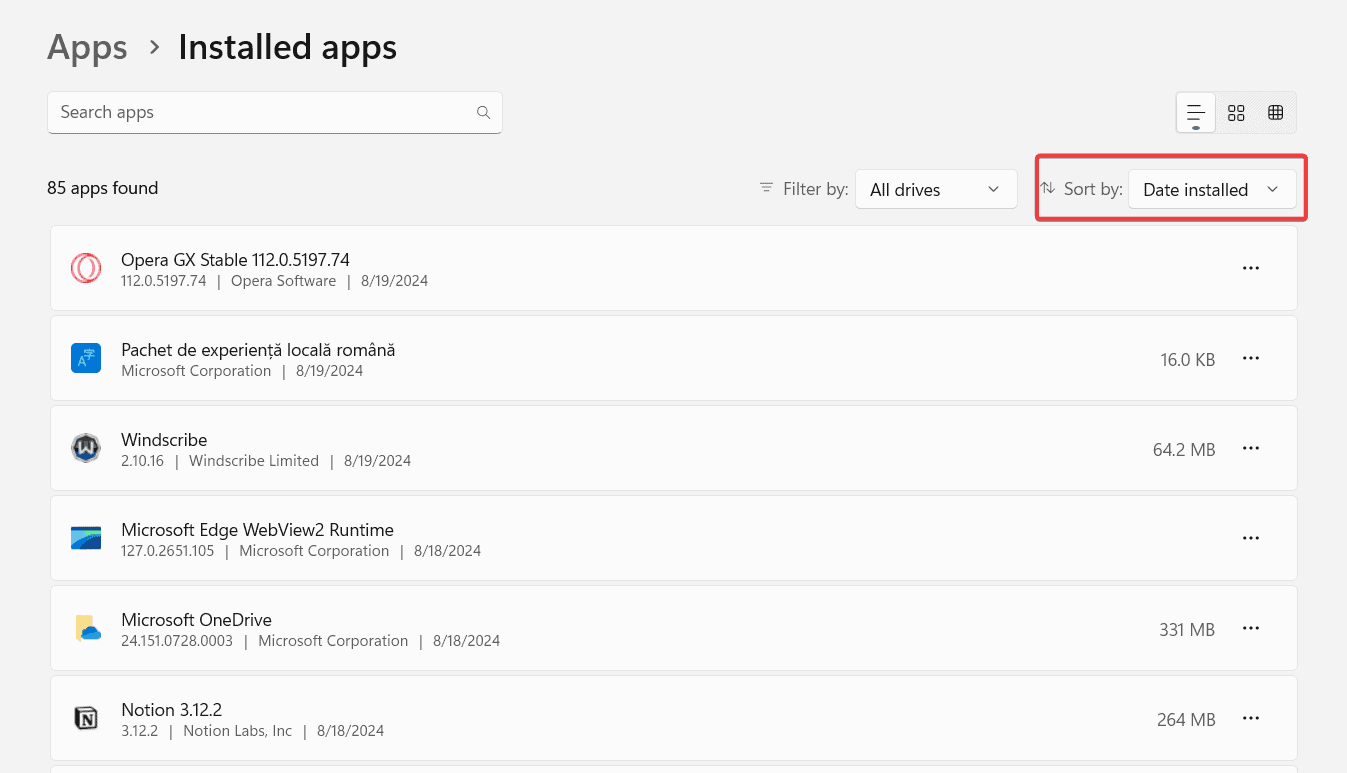Open the three-dot menu for Microsoft OneDrive
1347x773 pixels.
tap(1250, 628)
